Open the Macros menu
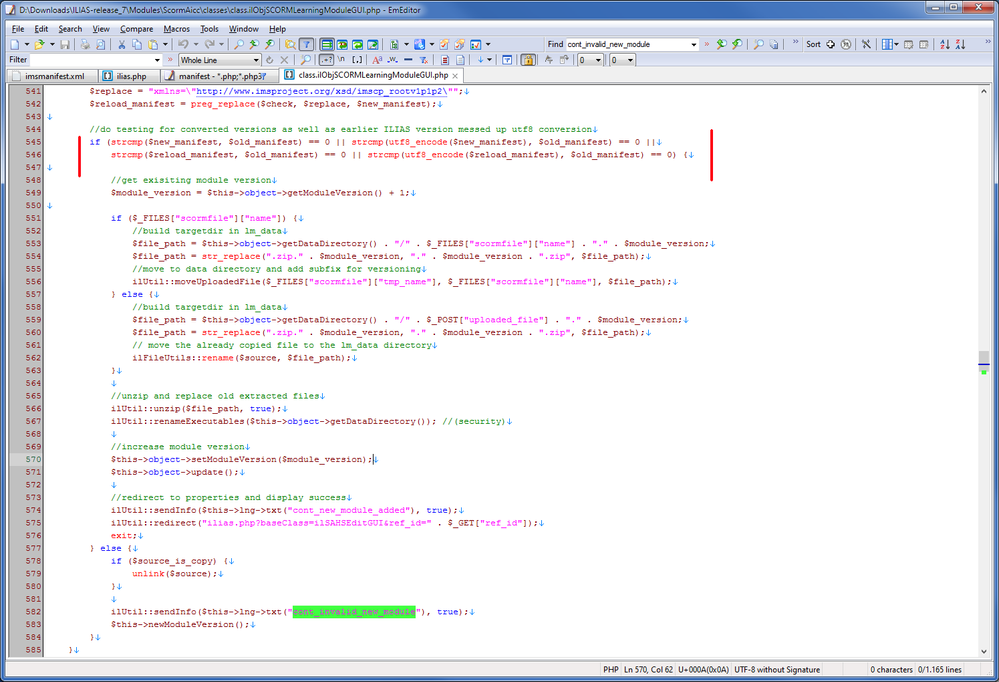The image size is (999, 682). coord(176,29)
